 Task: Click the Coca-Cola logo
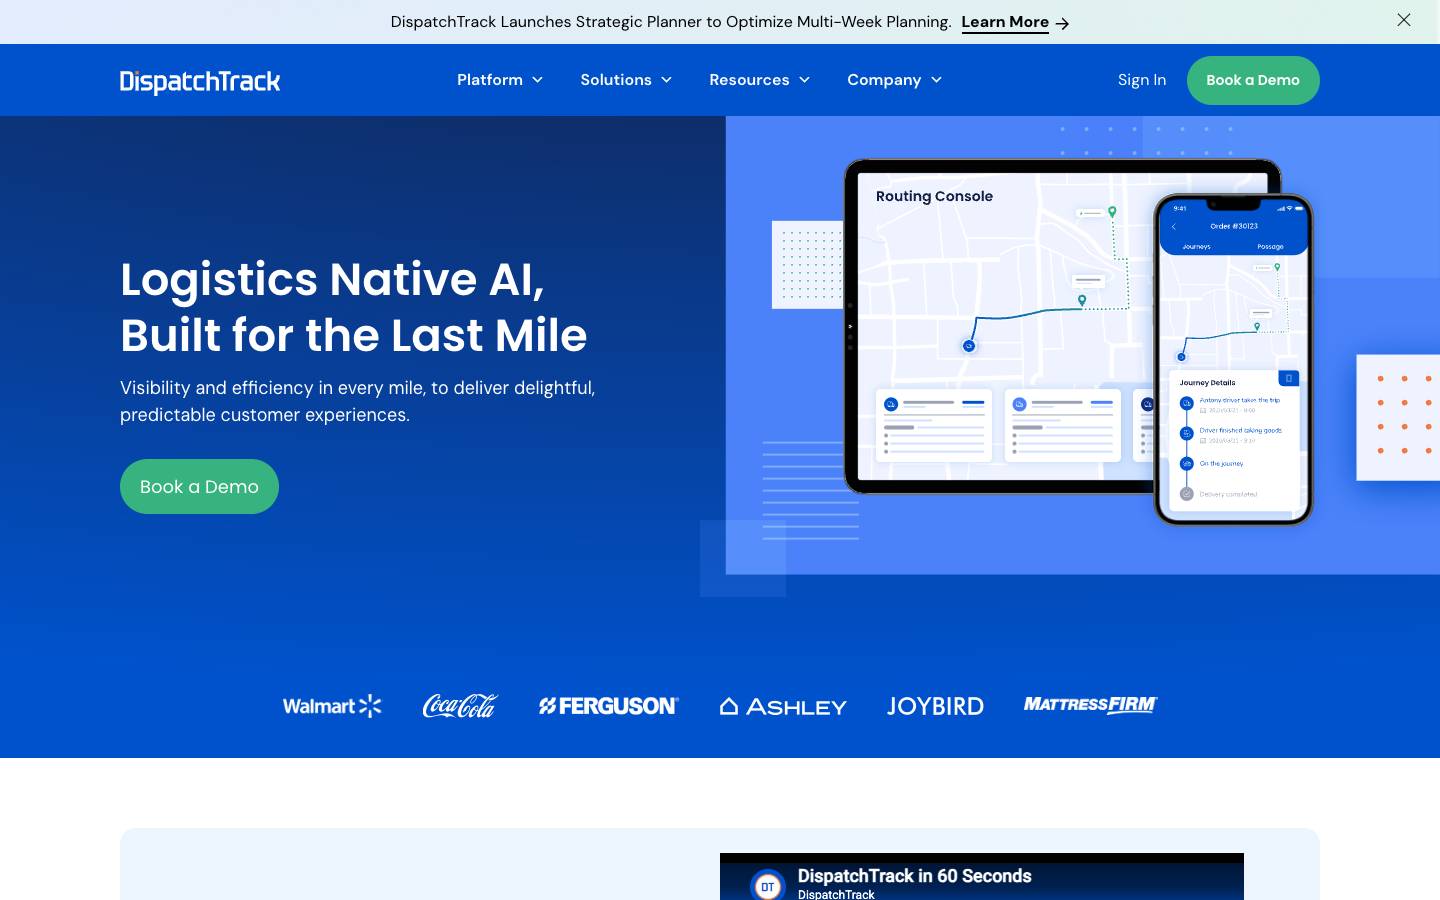coord(460,706)
